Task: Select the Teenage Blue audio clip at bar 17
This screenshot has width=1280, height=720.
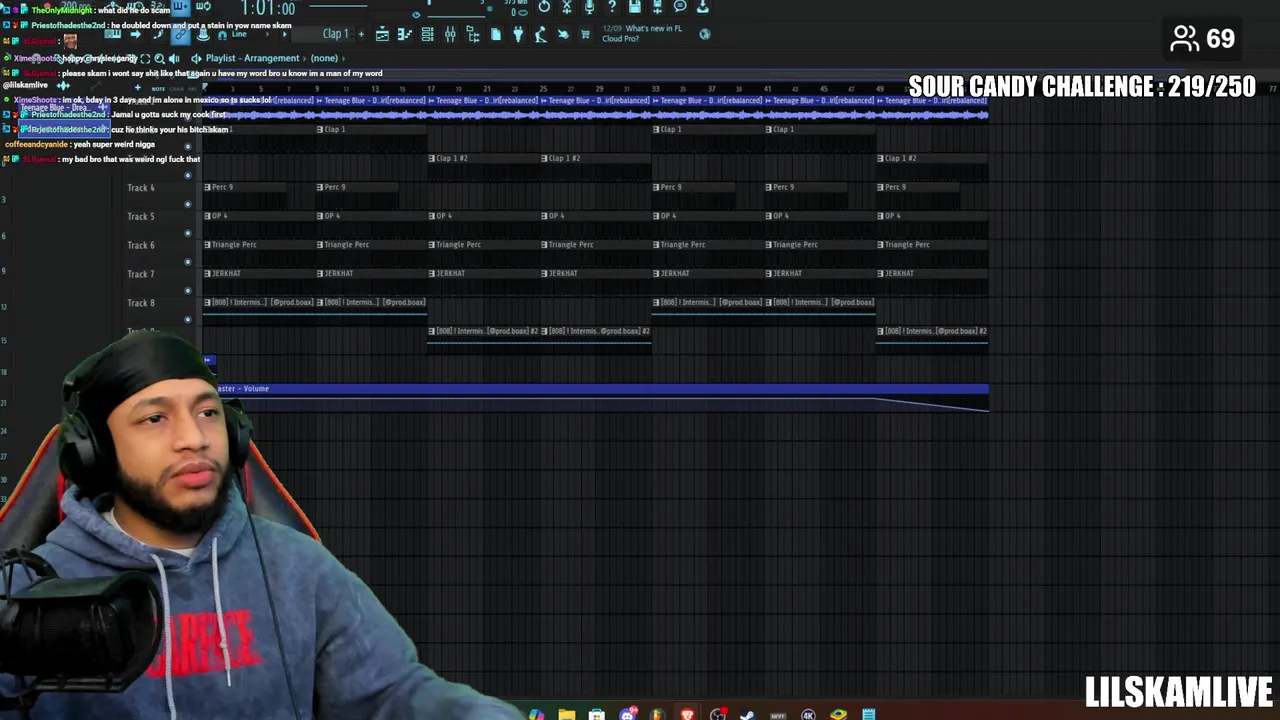Action: tap(483, 107)
